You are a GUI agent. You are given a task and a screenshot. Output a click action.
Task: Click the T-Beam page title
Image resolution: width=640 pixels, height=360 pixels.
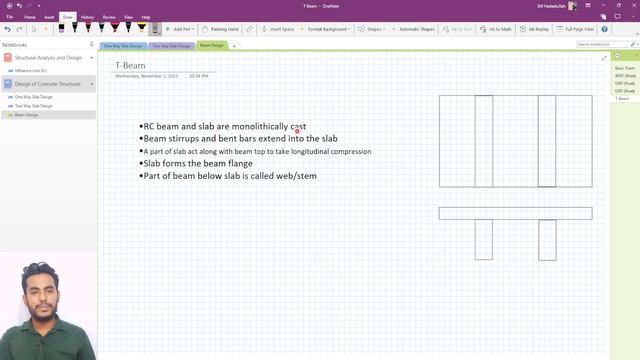click(130, 65)
